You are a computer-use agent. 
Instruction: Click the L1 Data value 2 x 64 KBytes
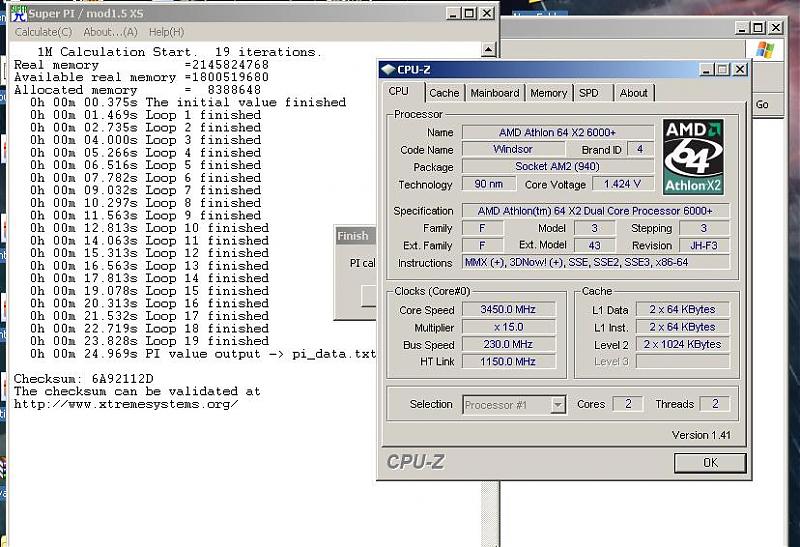point(683,309)
